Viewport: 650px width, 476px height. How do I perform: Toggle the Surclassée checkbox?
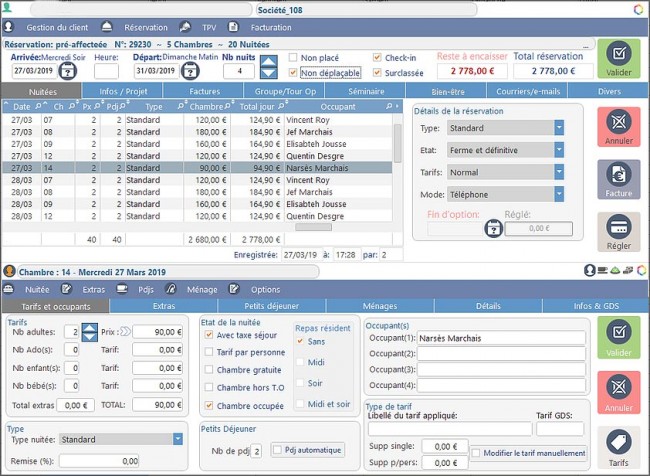(x=377, y=72)
